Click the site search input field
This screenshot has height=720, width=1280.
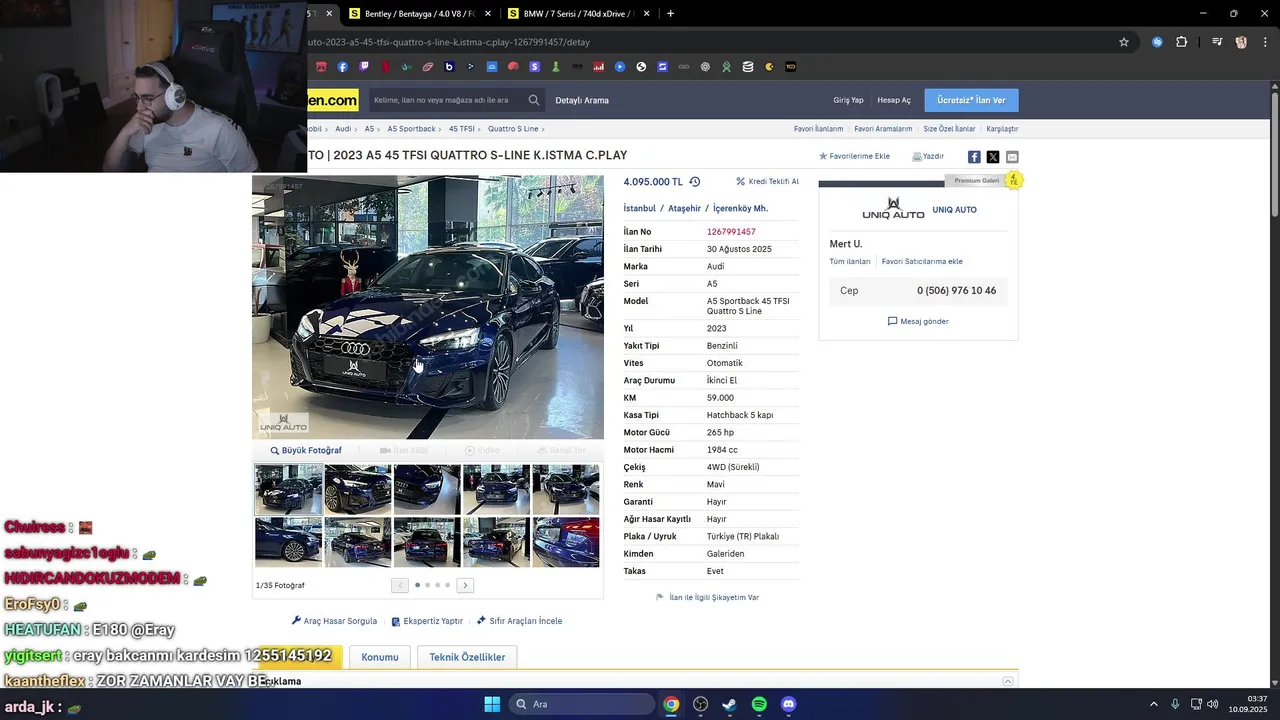(x=445, y=100)
